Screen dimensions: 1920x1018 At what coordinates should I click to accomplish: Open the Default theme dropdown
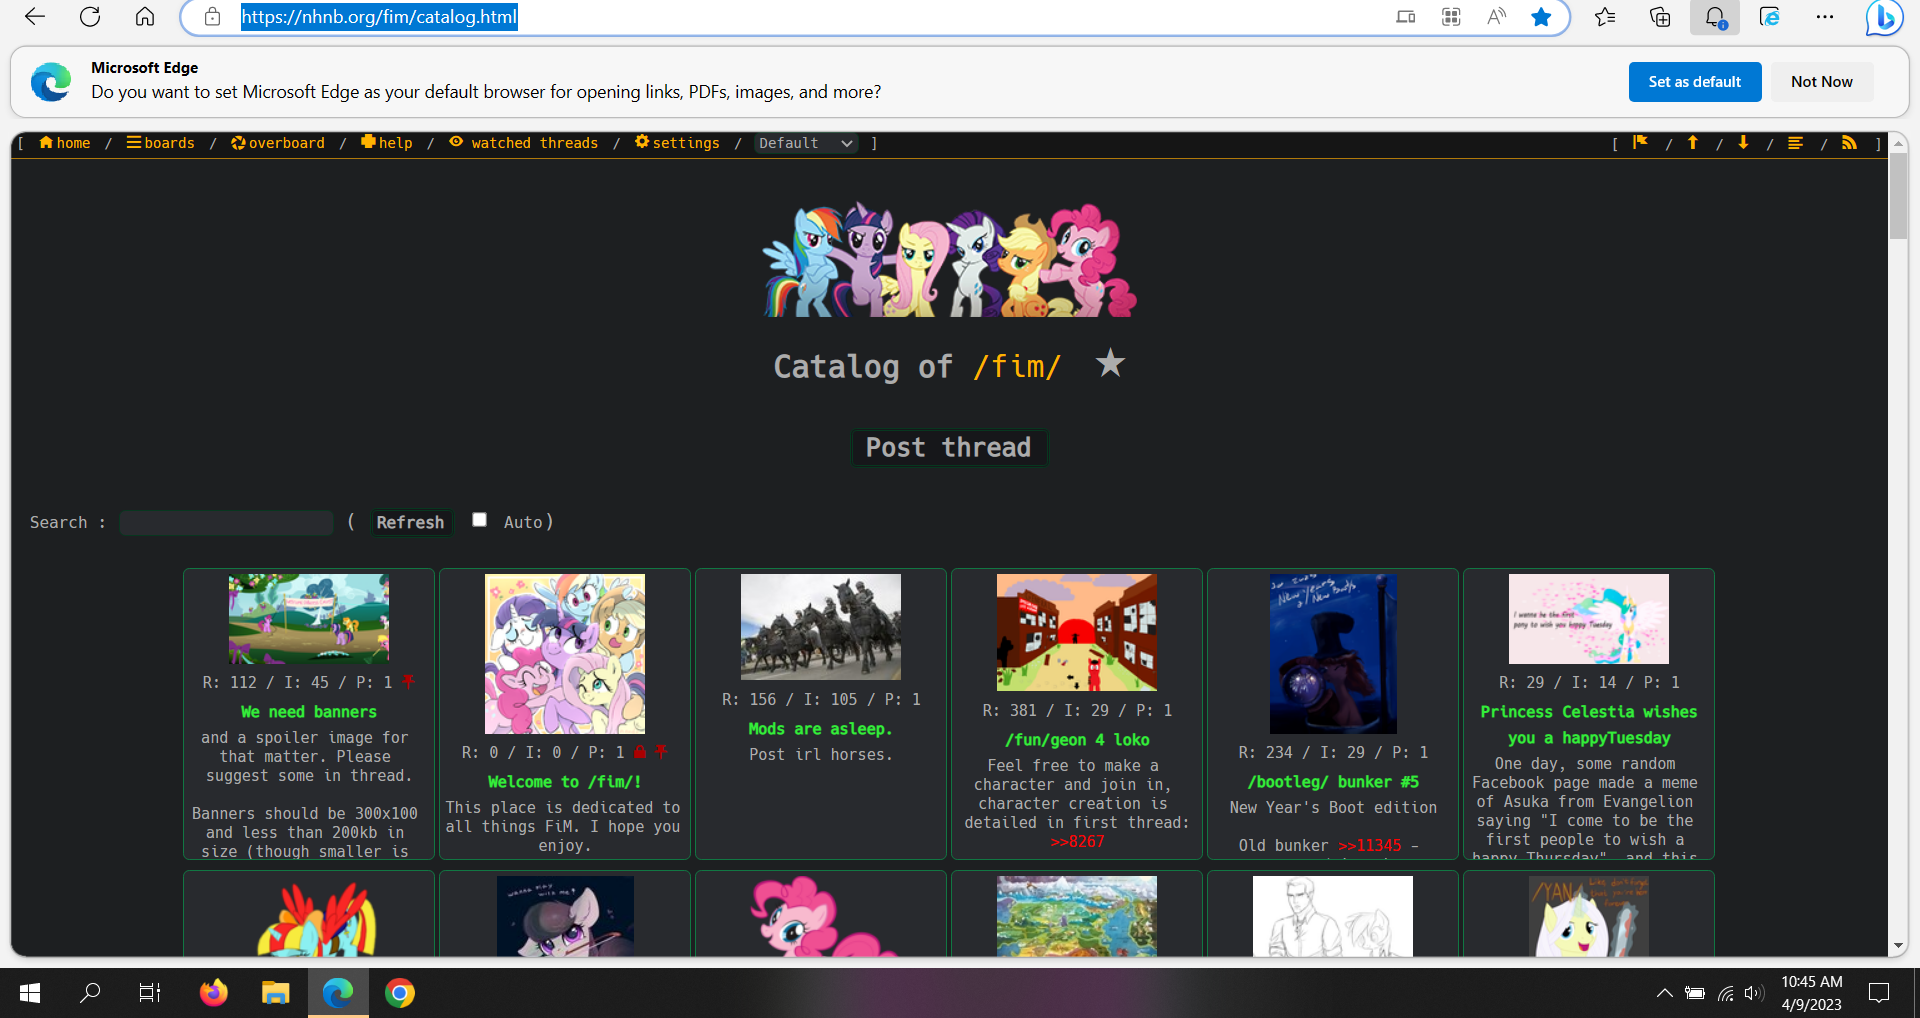806,143
